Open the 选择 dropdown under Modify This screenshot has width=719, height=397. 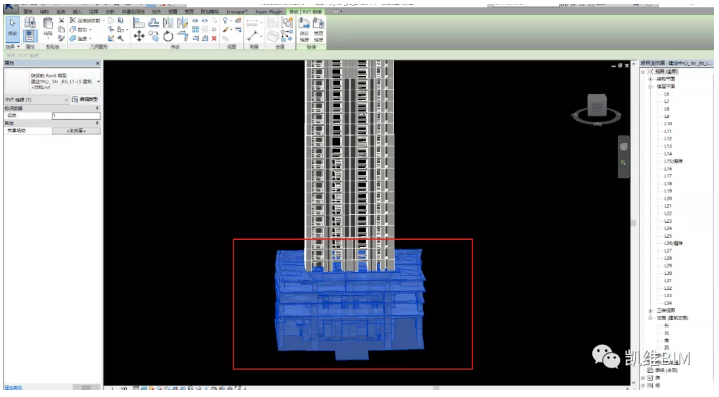[12, 47]
